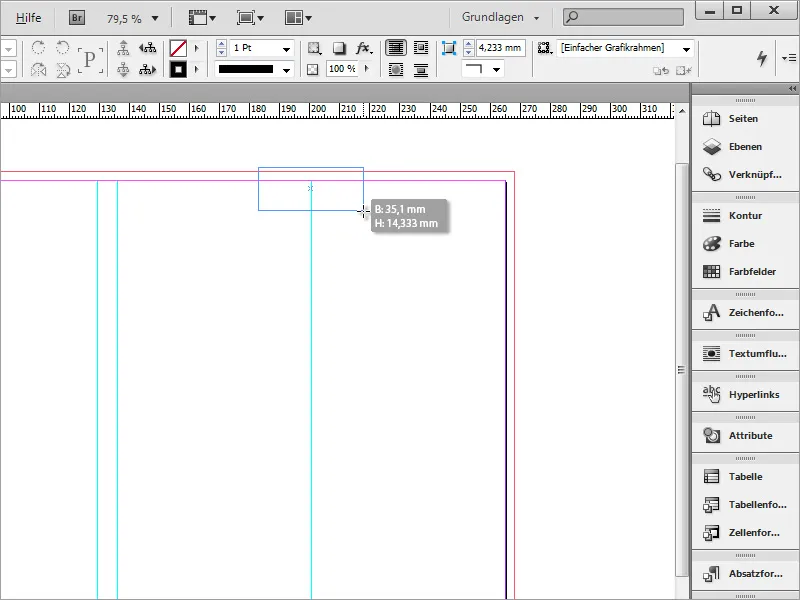Open the arrange documents dropdown
Image resolution: width=800 pixels, height=600 pixels.
298,18
